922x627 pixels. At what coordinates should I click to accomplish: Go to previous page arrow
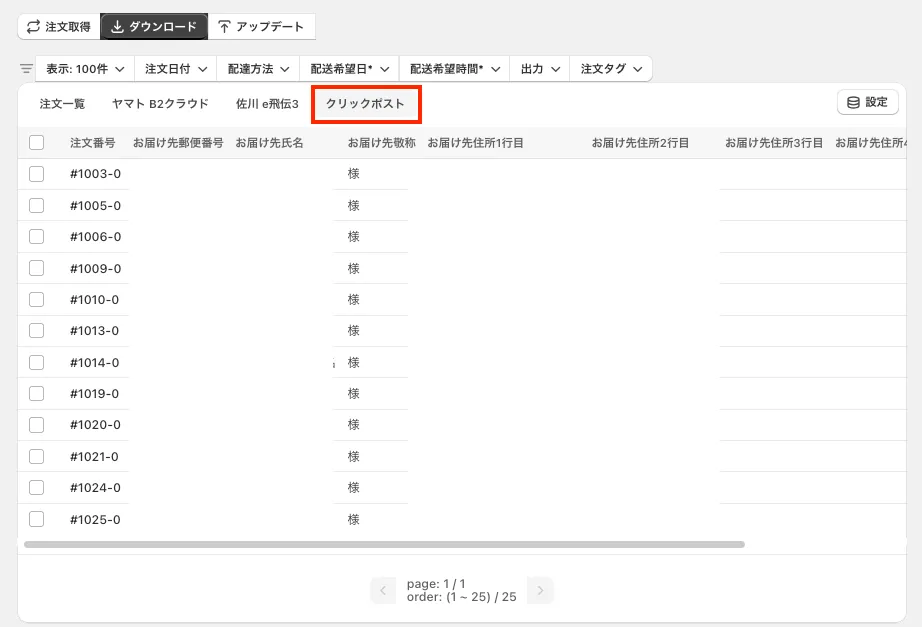(x=383, y=591)
